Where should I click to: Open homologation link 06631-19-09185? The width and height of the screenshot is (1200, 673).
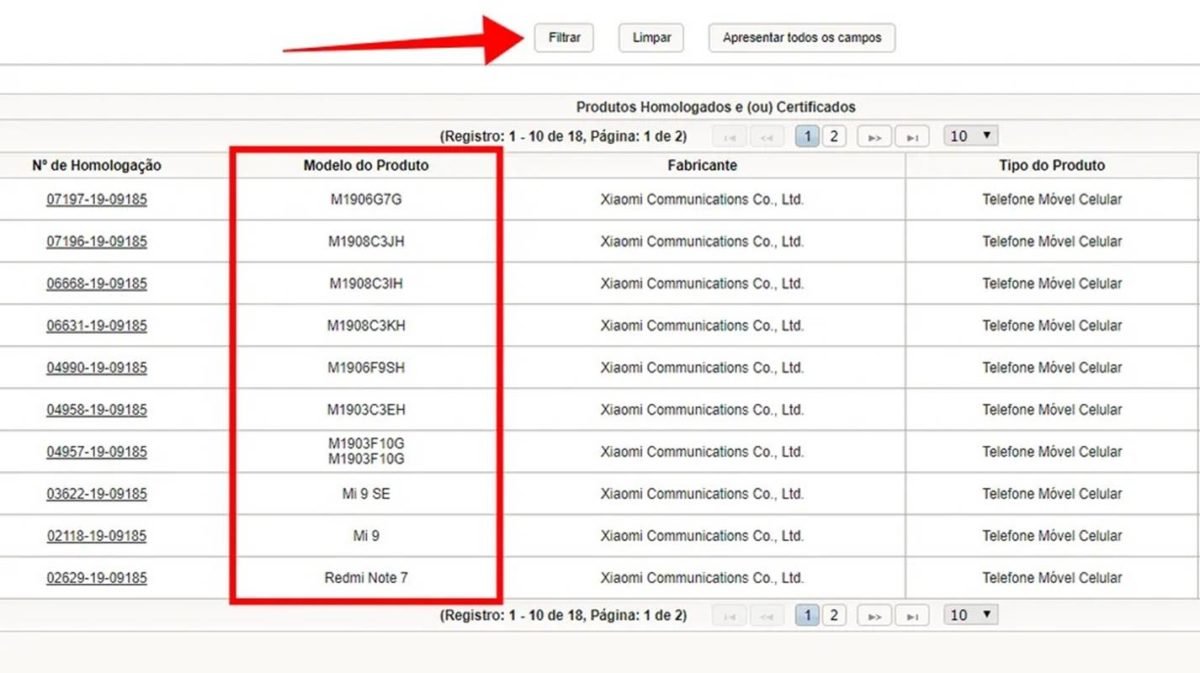click(97, 325)
